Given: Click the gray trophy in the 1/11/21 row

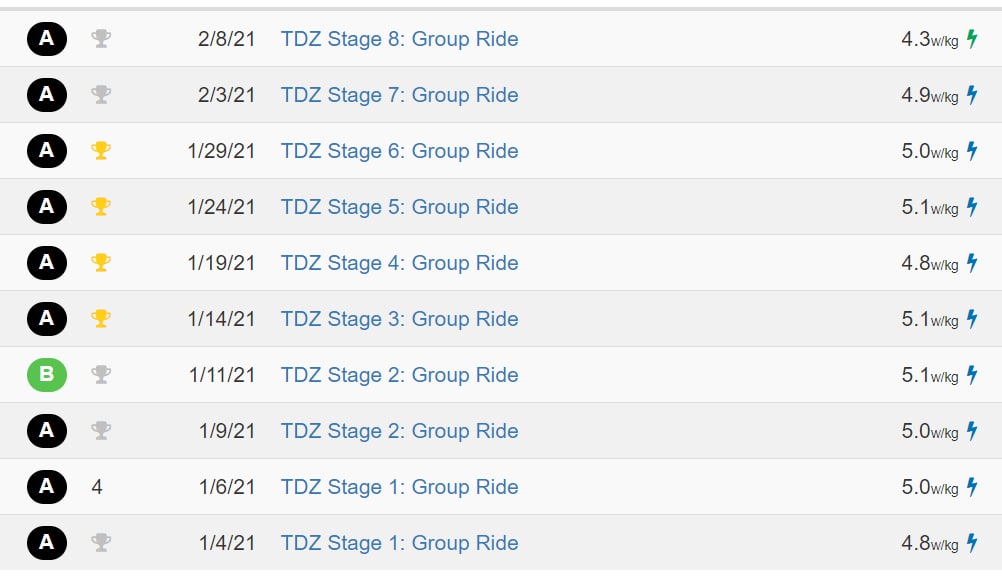Looking at the screenshot, I should point(101,374).
